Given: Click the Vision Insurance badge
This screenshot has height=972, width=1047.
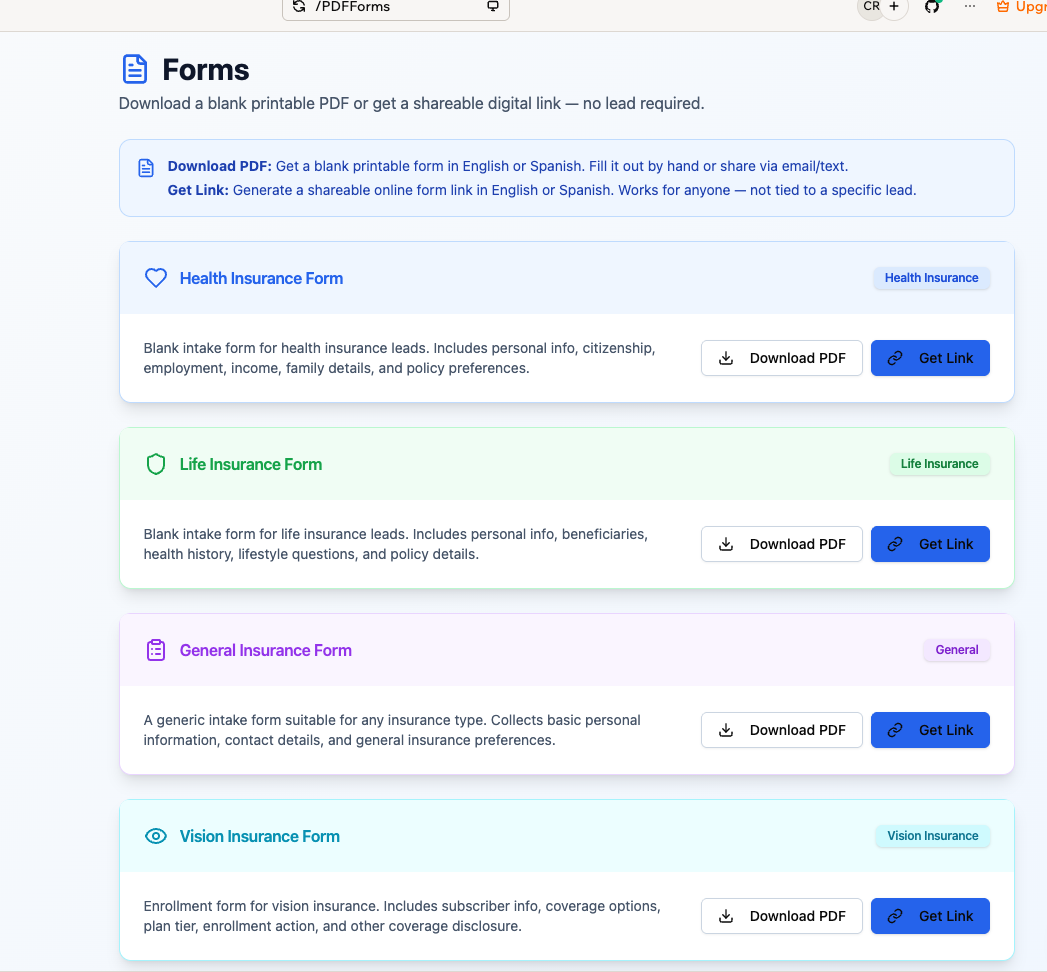Looking at the screenshot, I should click(932, 836).
